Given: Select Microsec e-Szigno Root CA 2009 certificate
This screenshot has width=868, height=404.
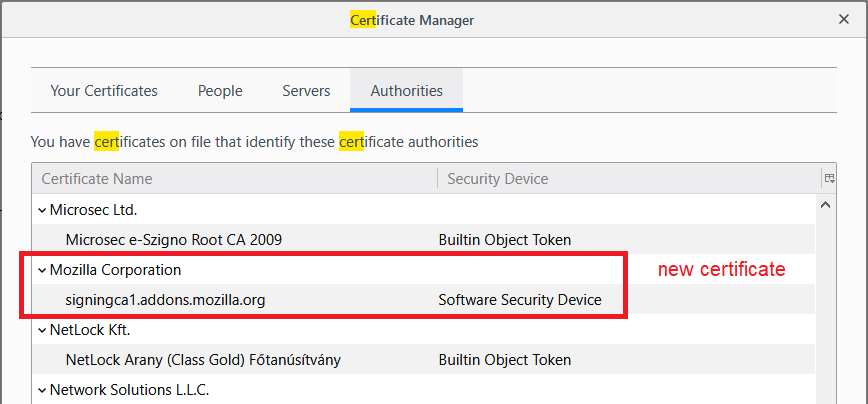Looking at the screenshot, I should [174, 240].
